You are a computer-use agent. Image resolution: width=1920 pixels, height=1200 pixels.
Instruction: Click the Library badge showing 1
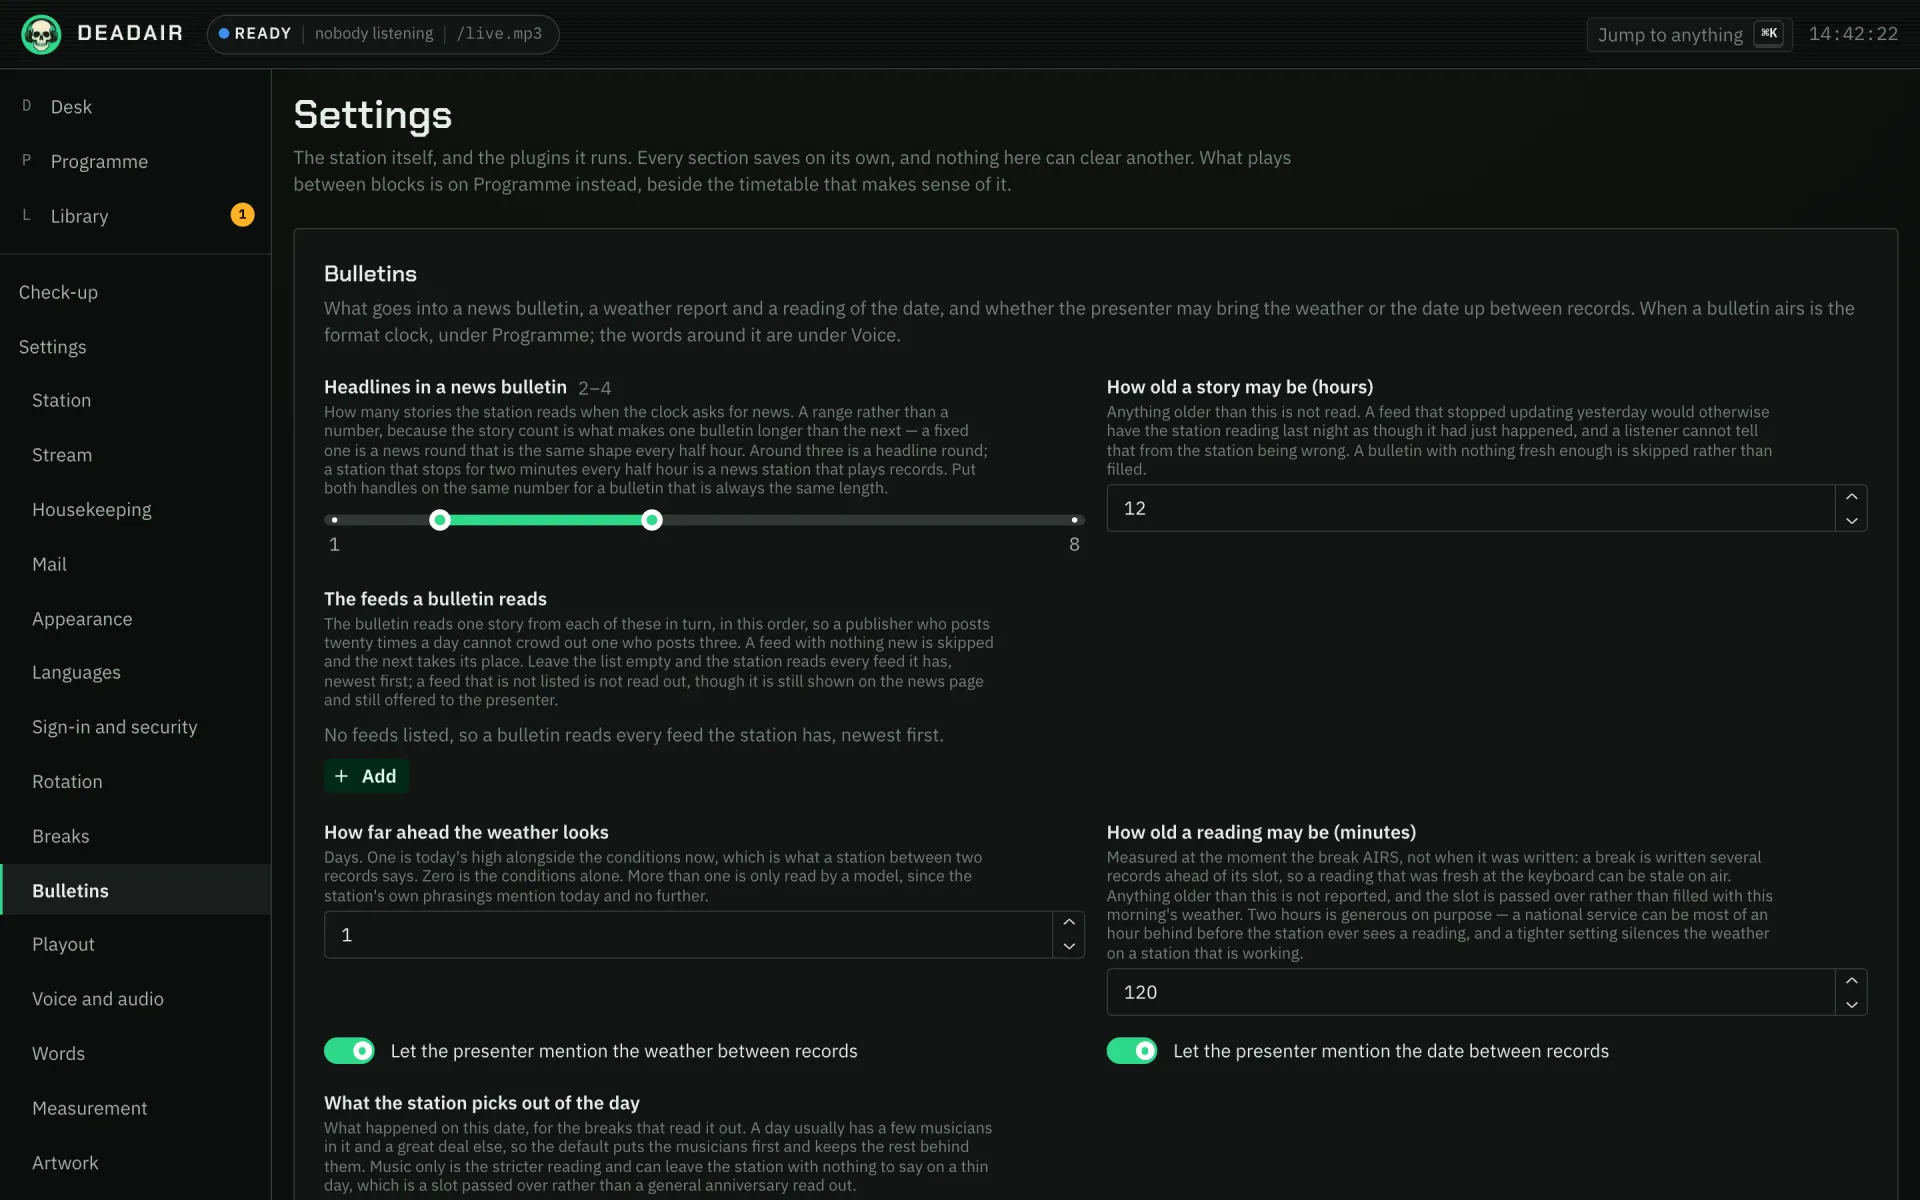[x=242, y=215]
